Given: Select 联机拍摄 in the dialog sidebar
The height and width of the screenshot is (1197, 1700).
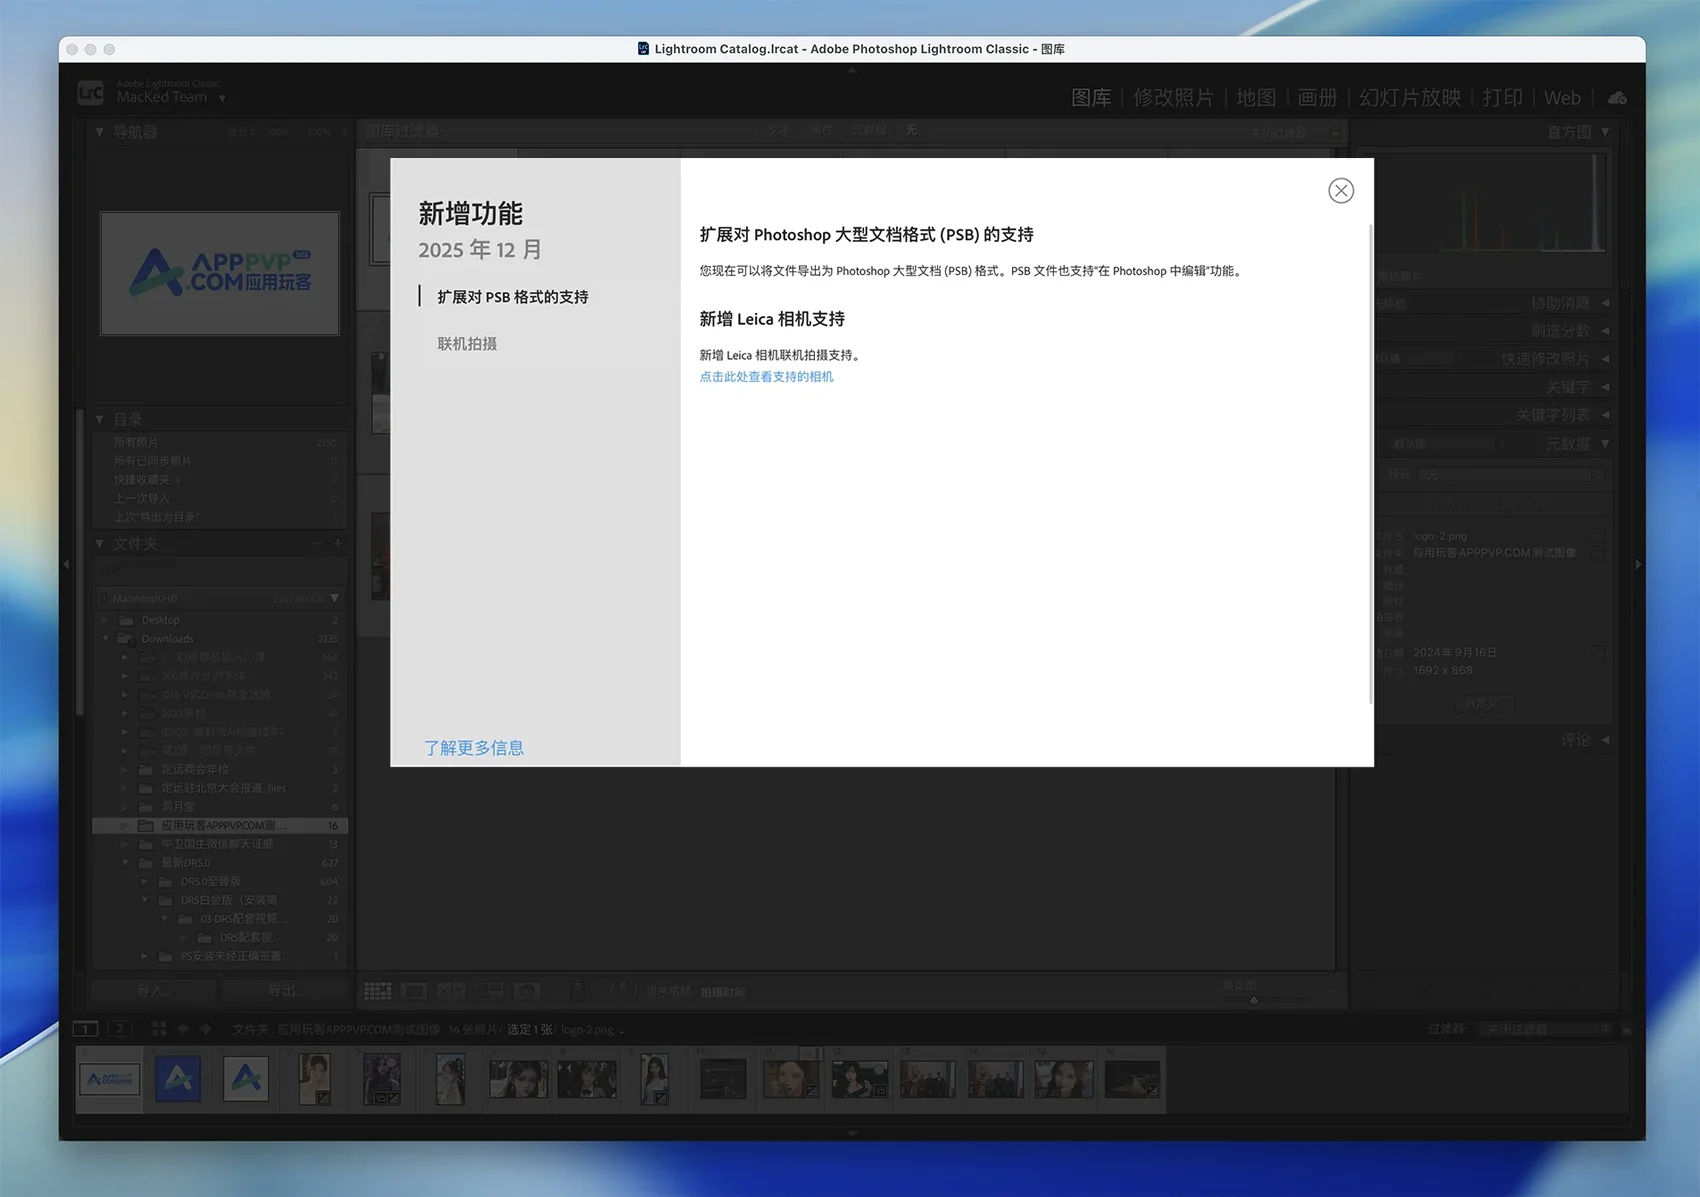Looking at the screenshot, I should 467,344.
